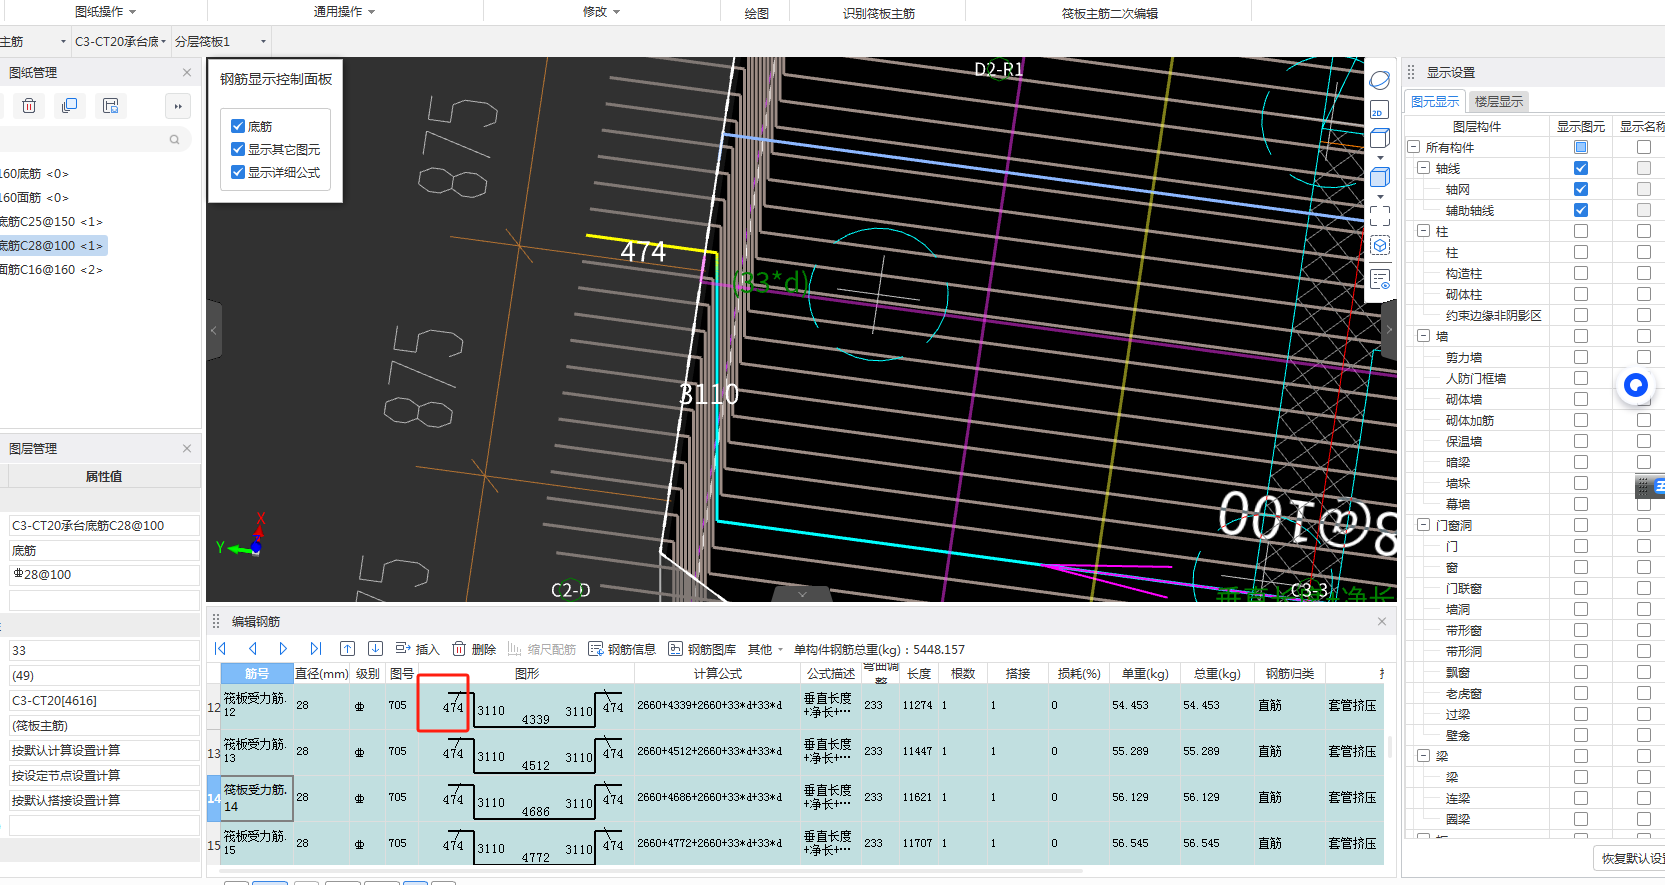Close the 图层管理 panel
The height and width of the screenshot is (885, 1665).
point(187,448)
